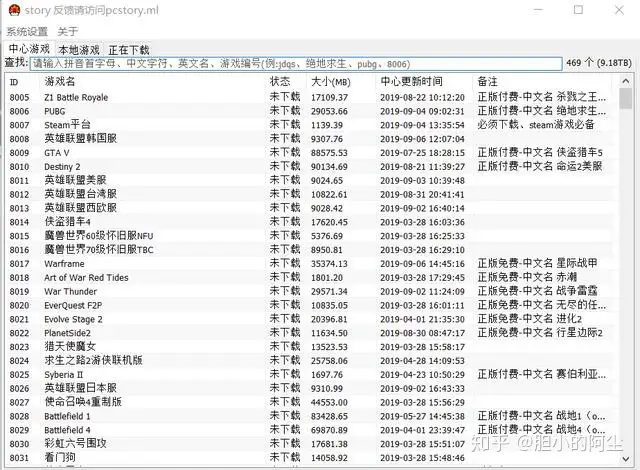Select the PlanetSide2 row

(309, 333)
